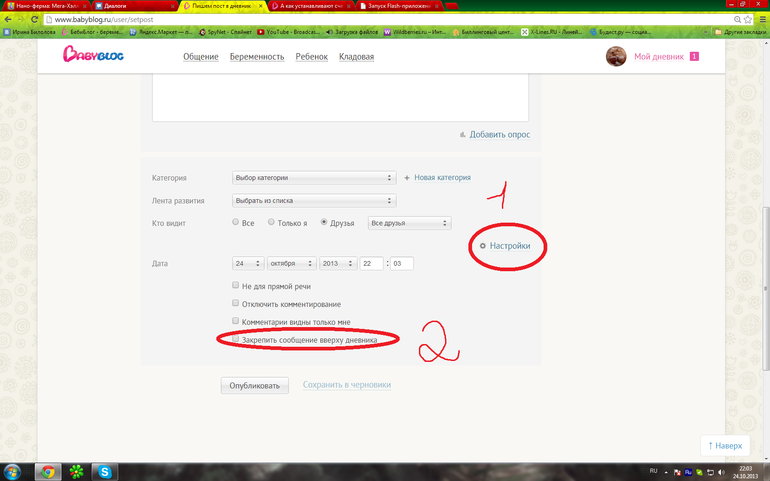The image size is (770, 481).
Task: Expand the 'Выбрать из списка' dropdown
Action: [x=313, y=200]
